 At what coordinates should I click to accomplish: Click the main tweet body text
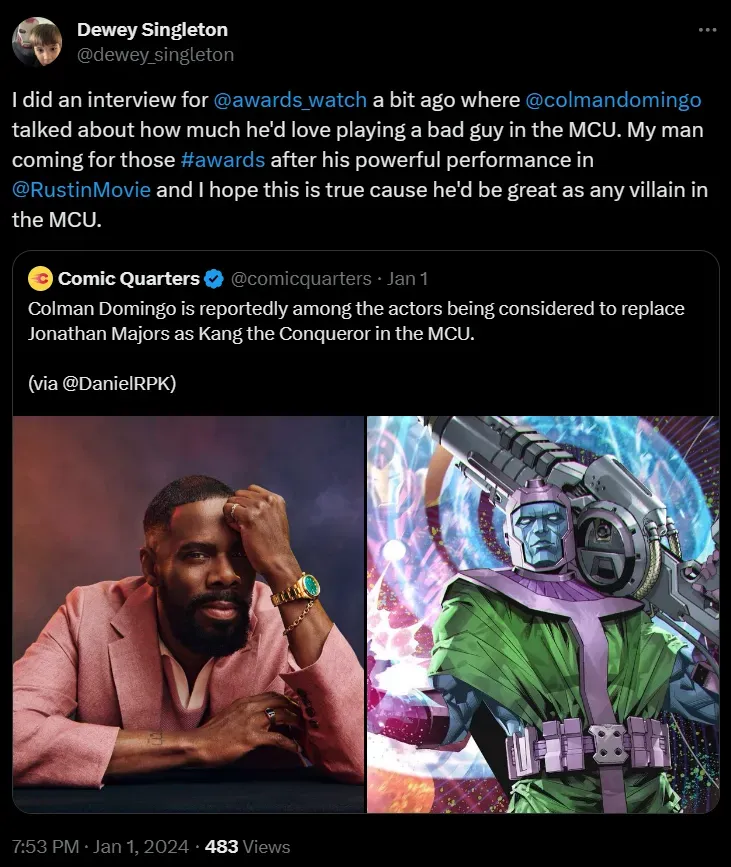pyautogui.click(x=360, y=160)
